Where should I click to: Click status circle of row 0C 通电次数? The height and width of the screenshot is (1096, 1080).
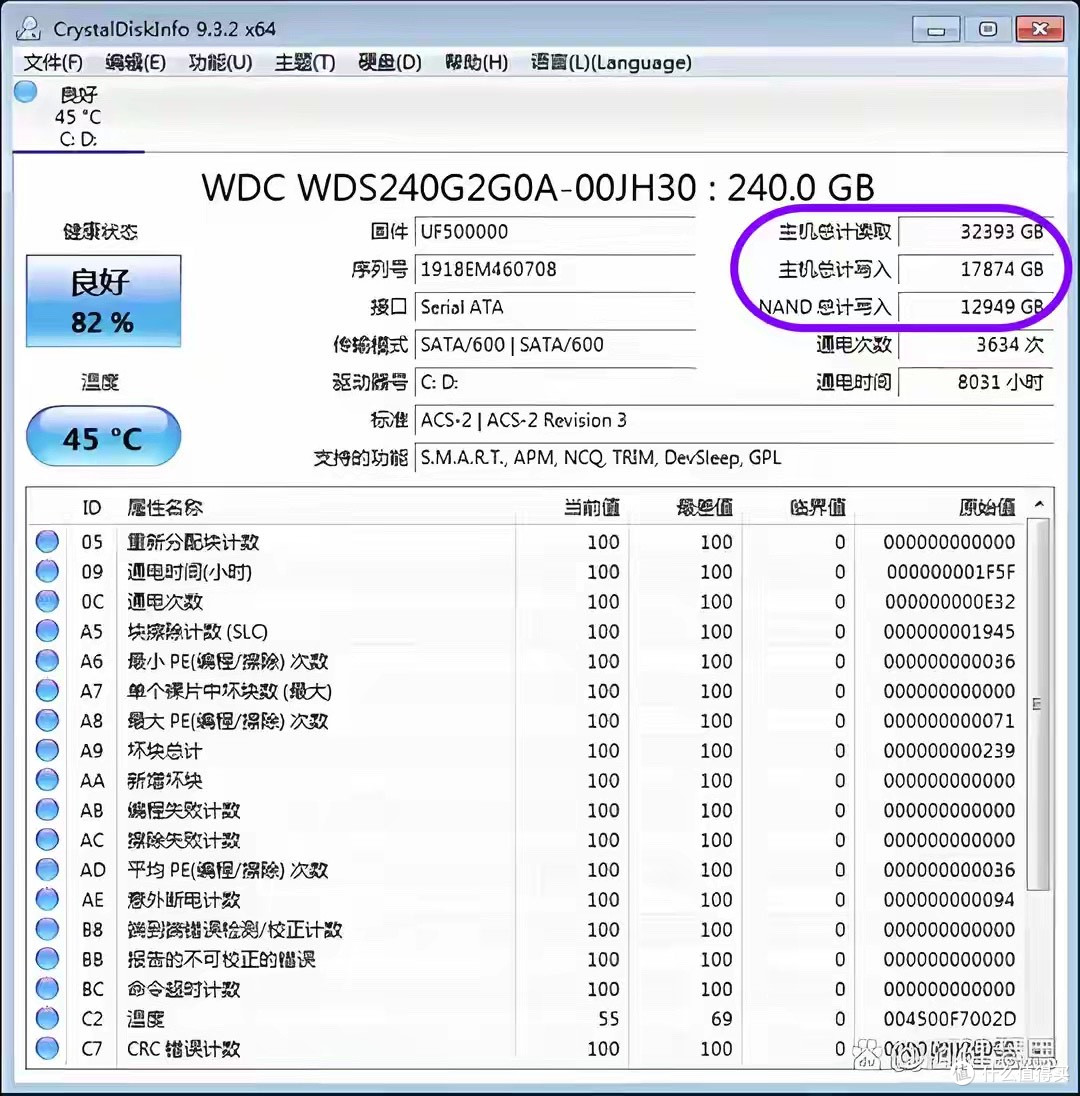[x=47, y=601]
